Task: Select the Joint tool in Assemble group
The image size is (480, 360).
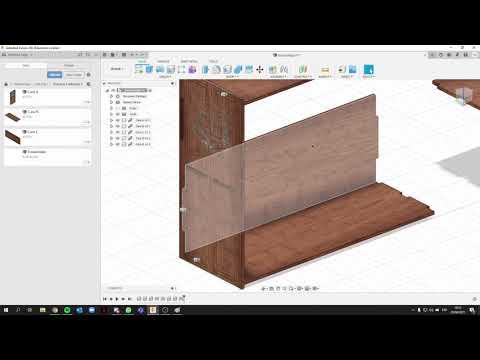Action: [x=284, y=69]
